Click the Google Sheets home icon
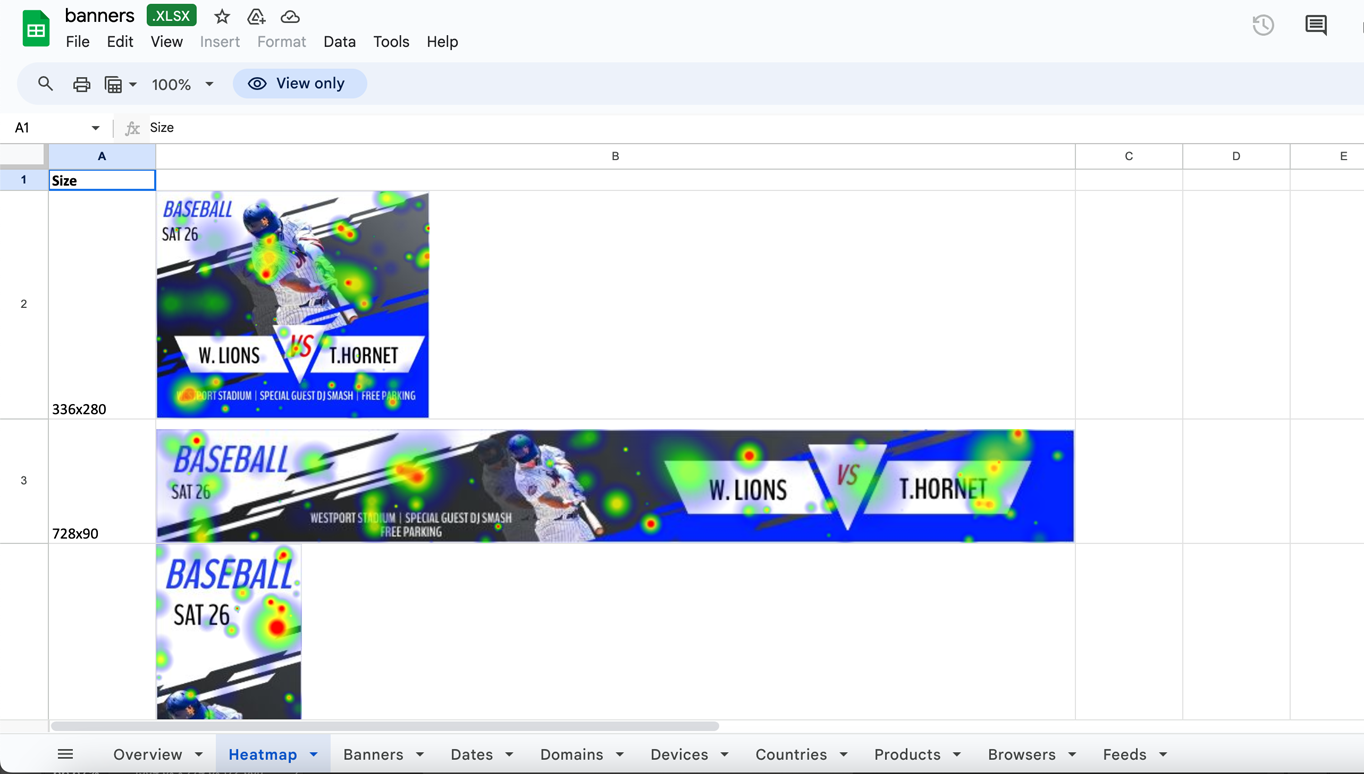 tap(36, 29)
